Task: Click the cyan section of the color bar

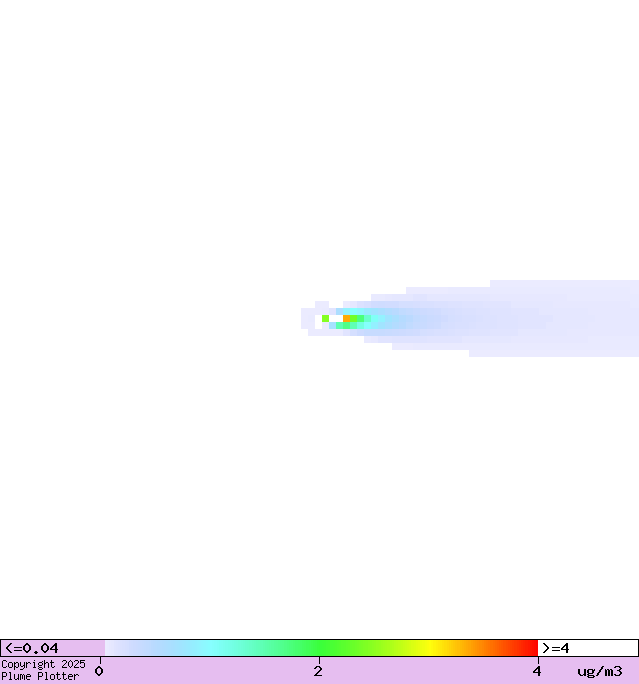Action: click(210, 648)
